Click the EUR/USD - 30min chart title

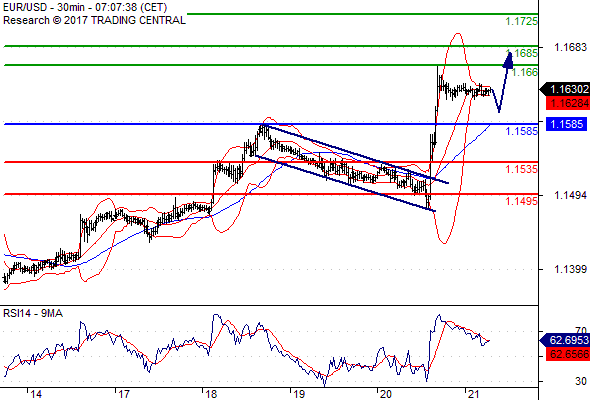click(x=85, y=8)
